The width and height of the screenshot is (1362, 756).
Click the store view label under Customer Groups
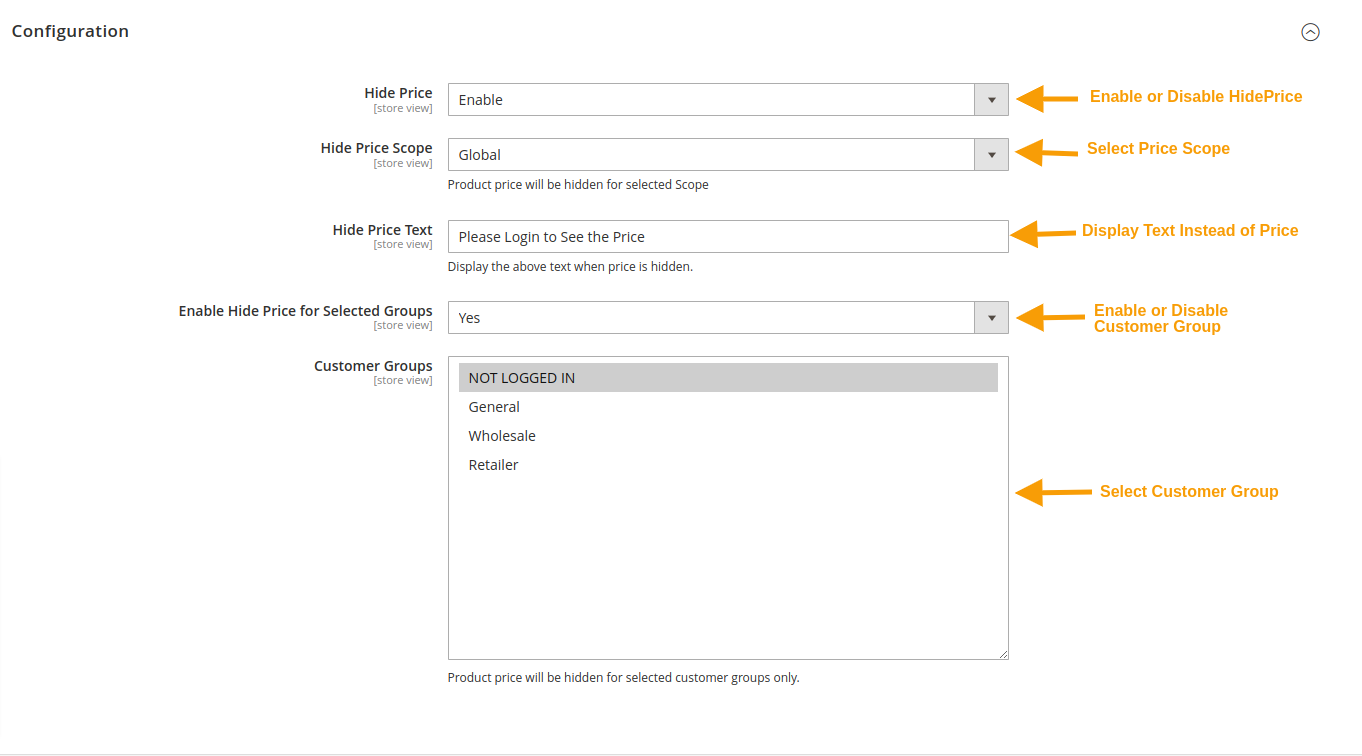(x=403, y=379)
